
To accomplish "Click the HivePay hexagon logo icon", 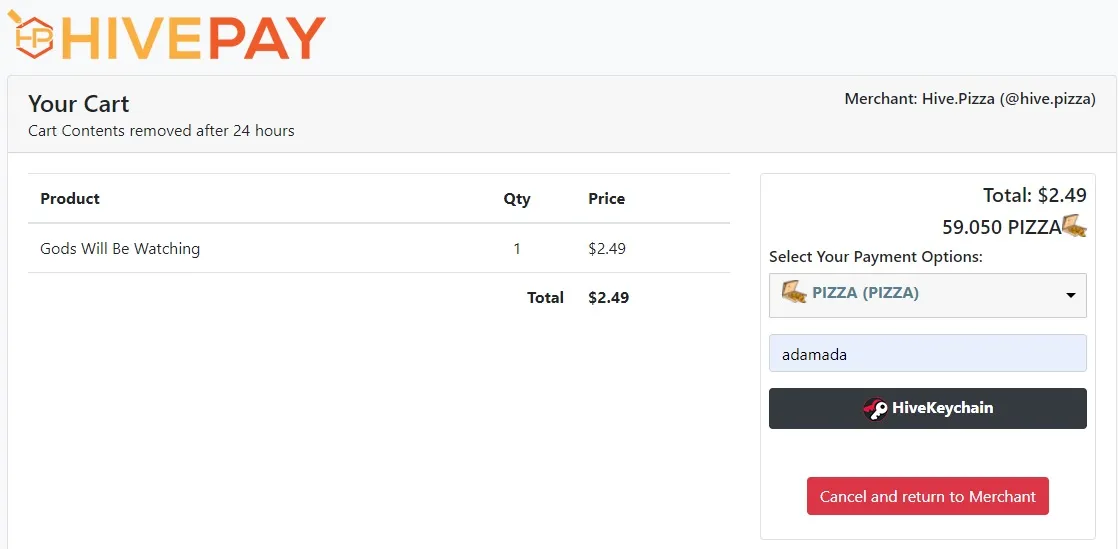I will tap(31, 34).
